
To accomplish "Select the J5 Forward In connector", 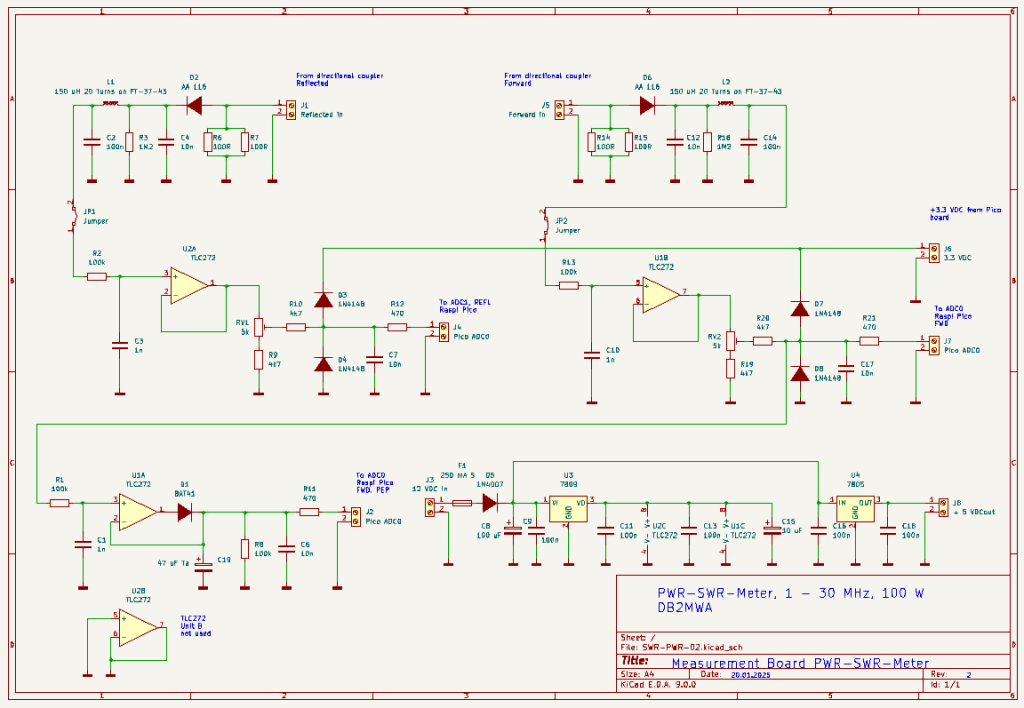I will click(560, 108).
